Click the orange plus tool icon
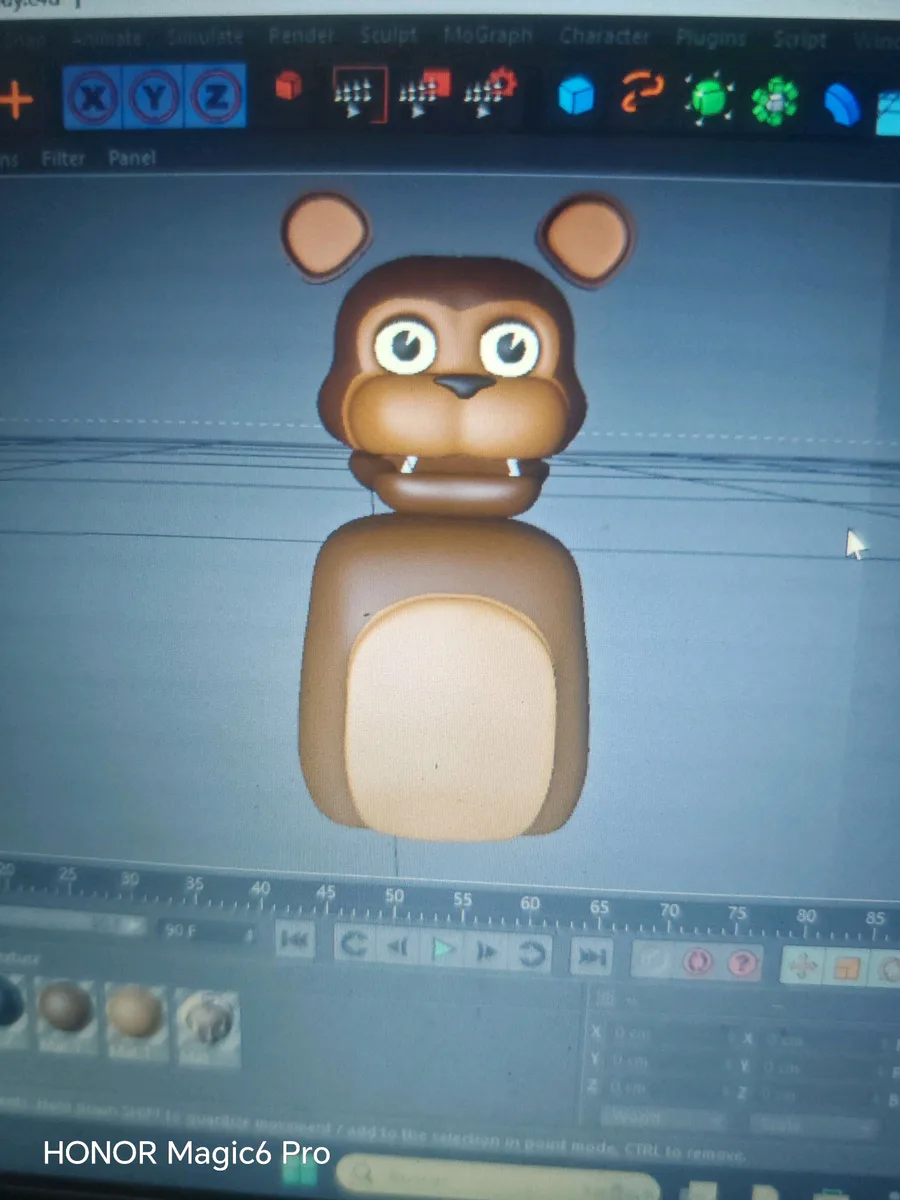 15,101
